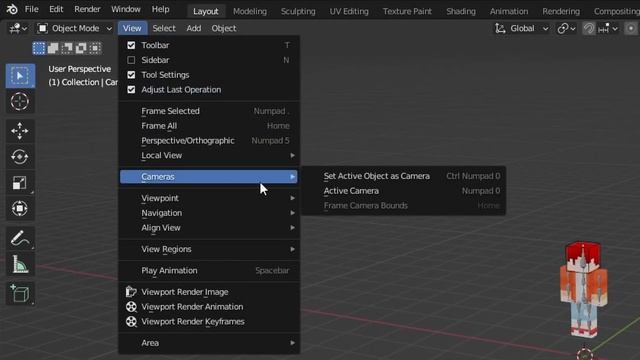Screen dimensions: 640x360
Task: Switch to the Rendering workspace tab
Action: coord(561,11)
